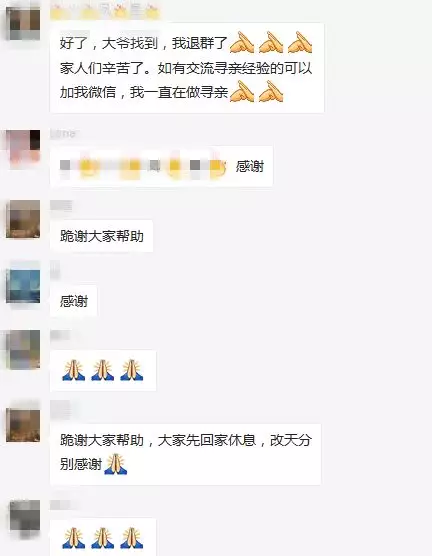This screenshot has width=432, height=556.
Task: Click the folded-hands emoji after '我一直在做寻亲'
Action: [242, 91]
